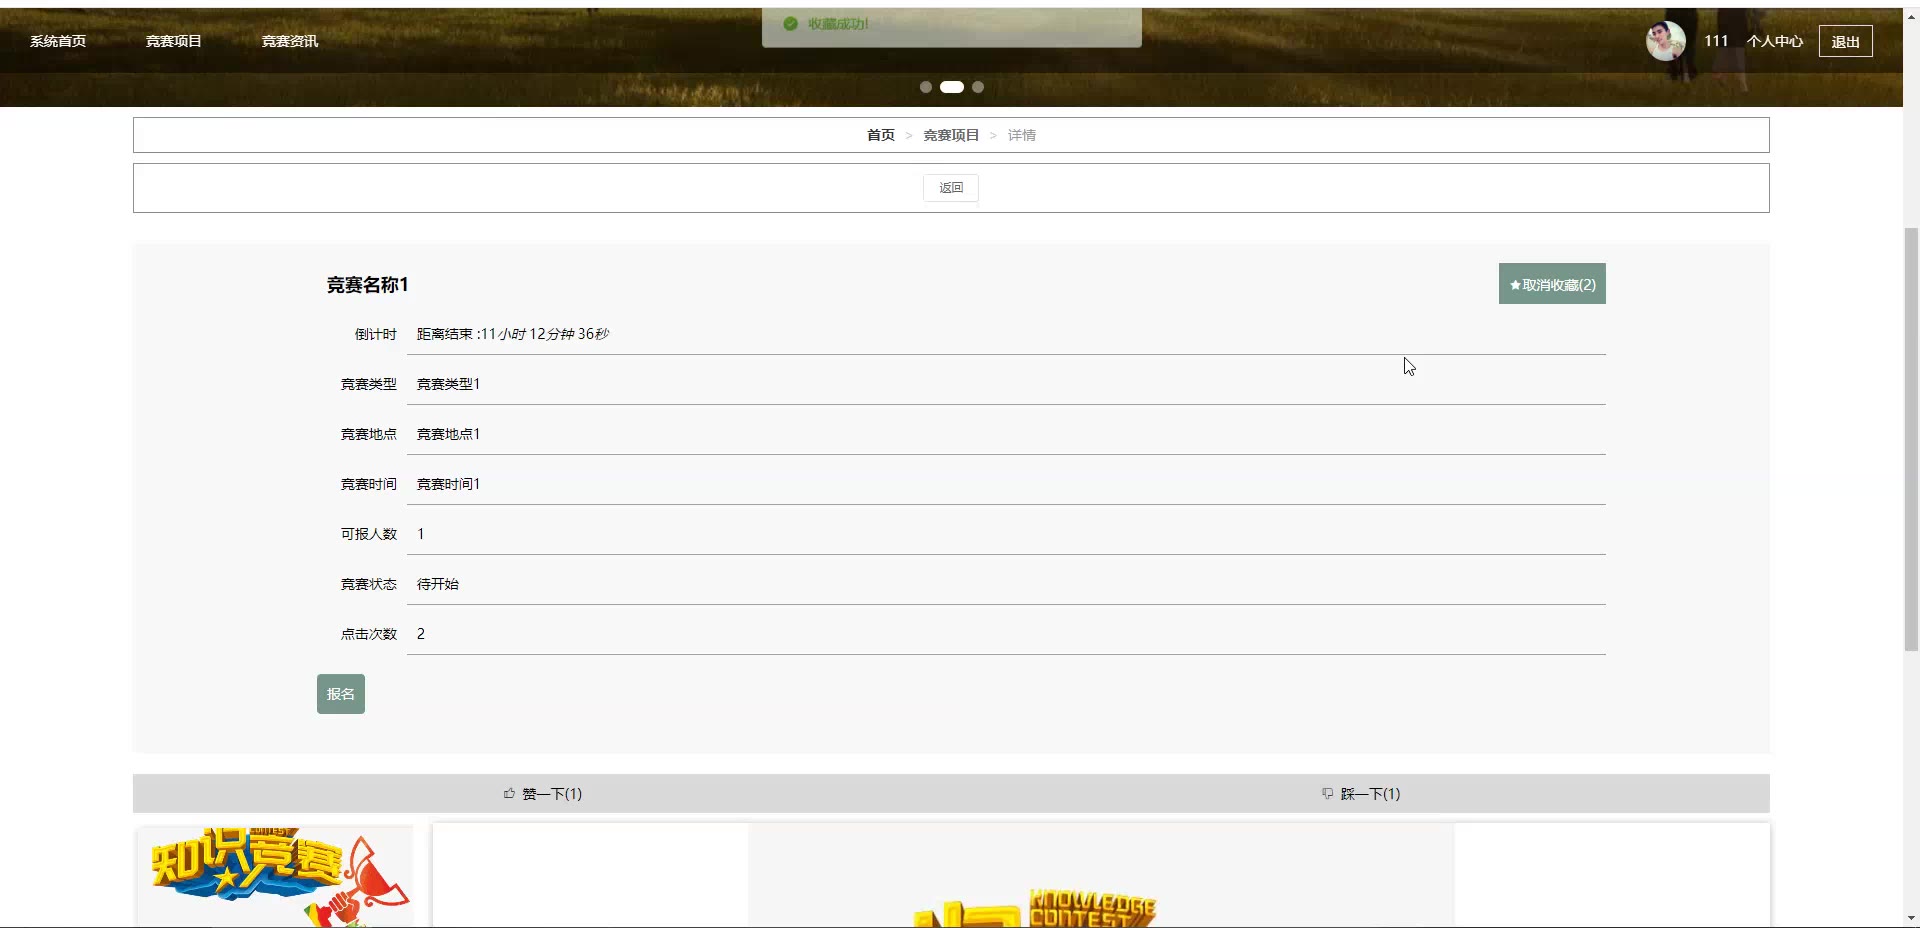Click the 竞赛名称1 title
This screenshot has height=928, width=1920.
[367, 285]
